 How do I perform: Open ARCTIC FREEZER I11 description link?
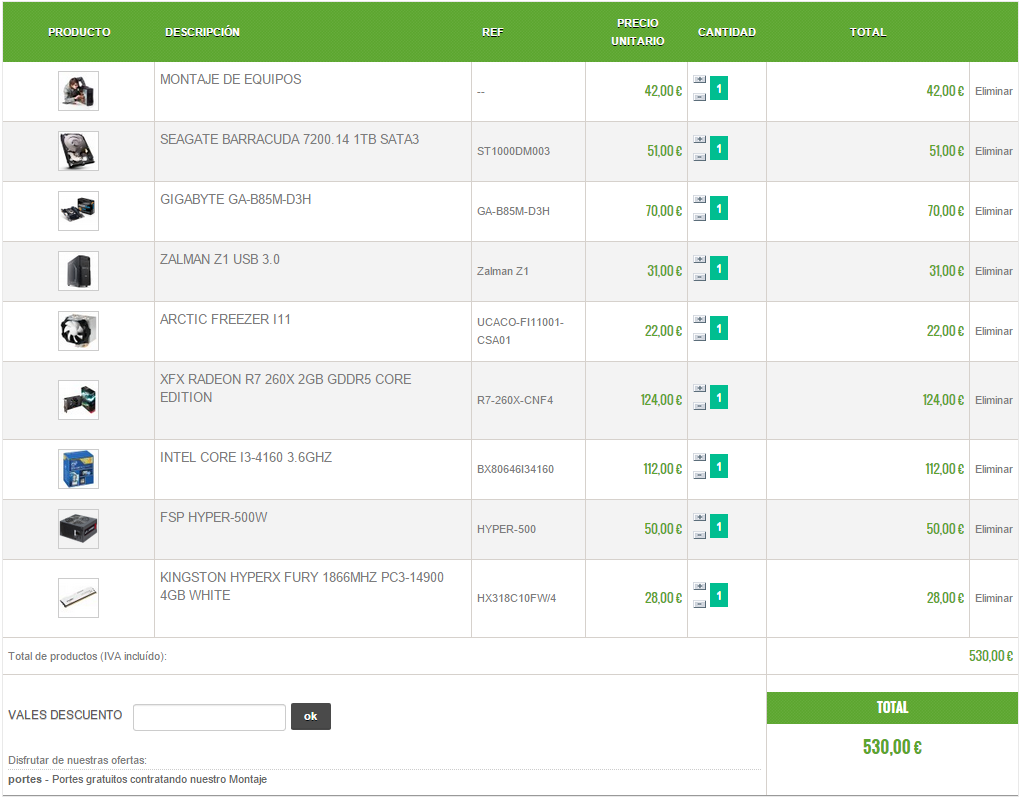coord(225,320)
